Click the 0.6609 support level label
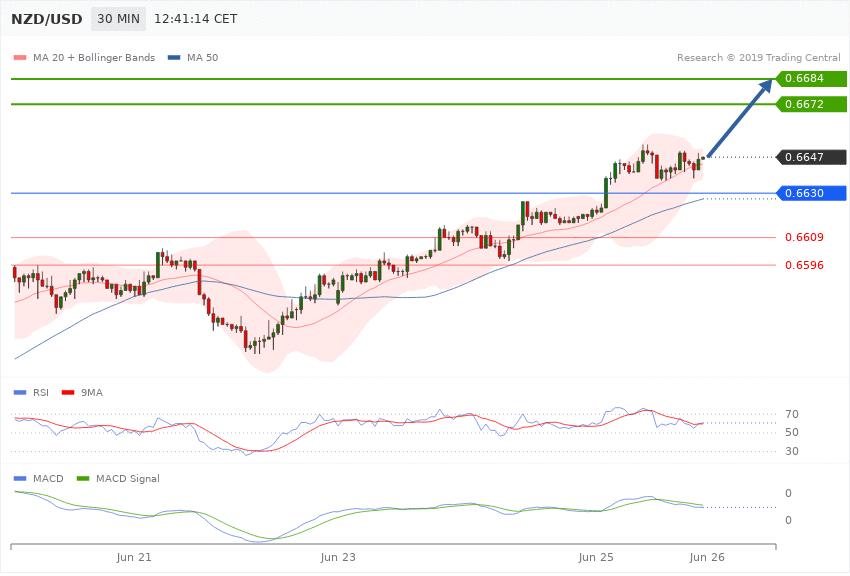The image size is (850, 576). tap(804, 237)
